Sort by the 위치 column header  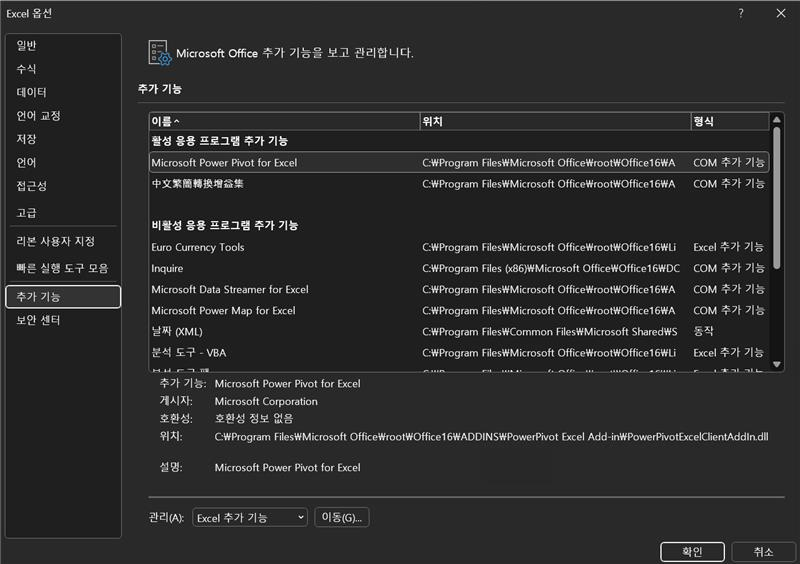coord(555,121)
